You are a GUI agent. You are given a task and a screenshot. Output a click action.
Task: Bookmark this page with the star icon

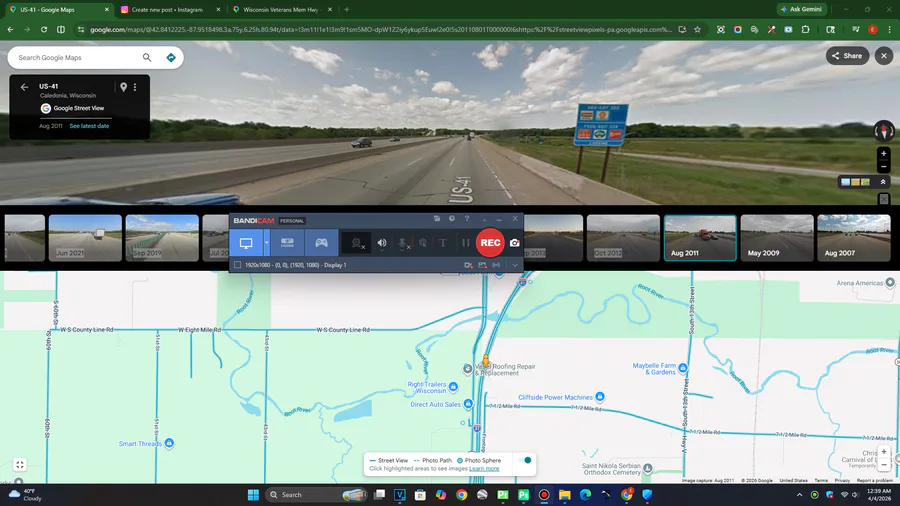tap(697, 29)
